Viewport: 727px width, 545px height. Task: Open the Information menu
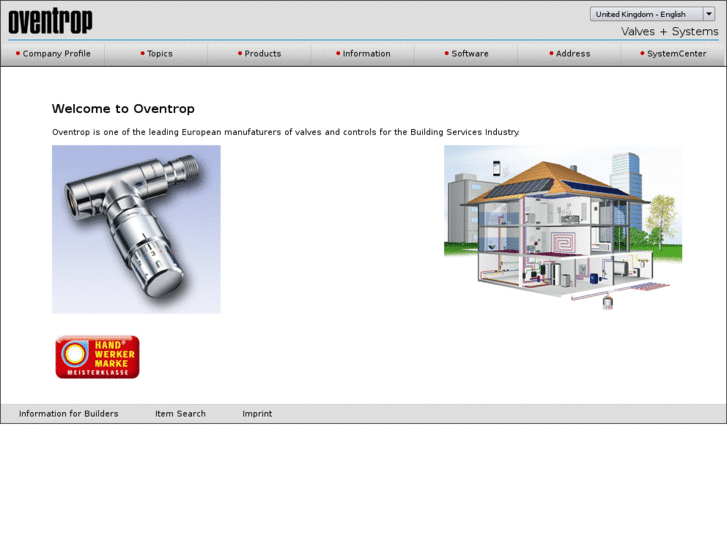tap(363, 54)
